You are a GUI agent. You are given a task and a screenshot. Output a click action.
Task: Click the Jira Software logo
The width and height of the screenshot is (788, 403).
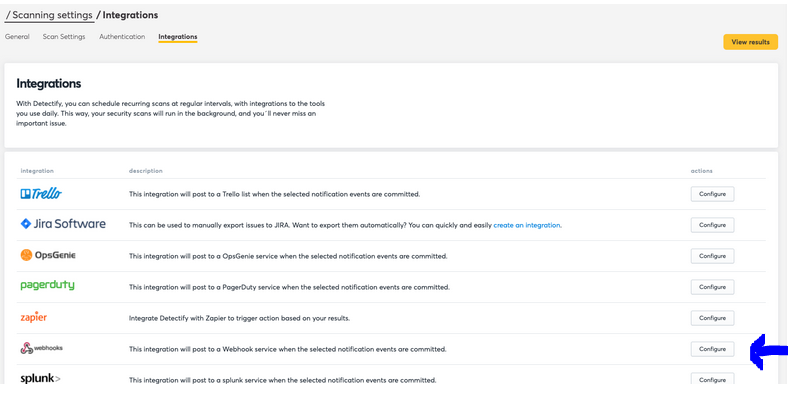62,224
